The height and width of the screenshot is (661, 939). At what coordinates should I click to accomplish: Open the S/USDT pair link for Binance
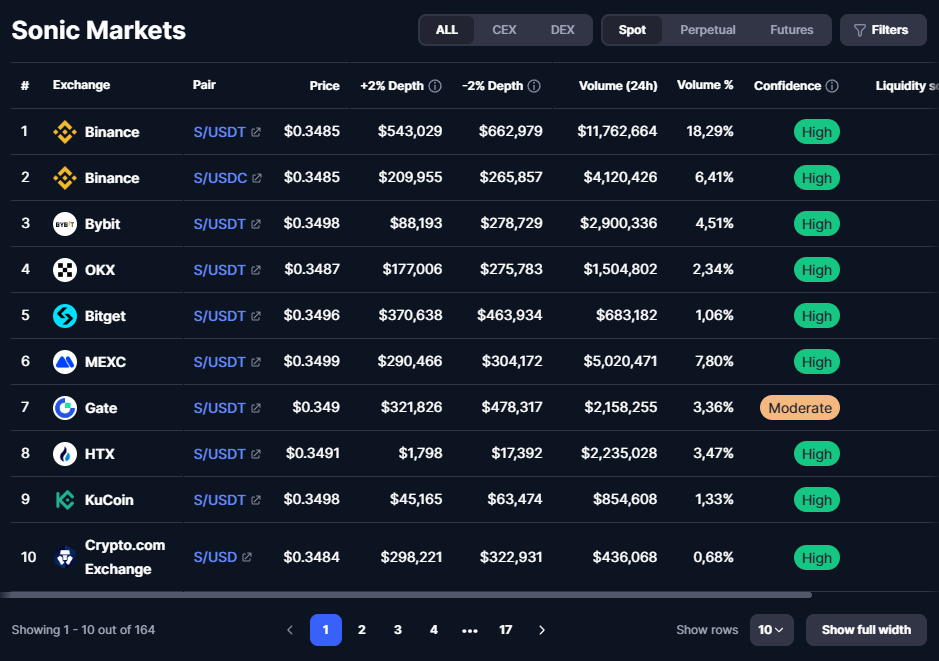tap(219, 132)
